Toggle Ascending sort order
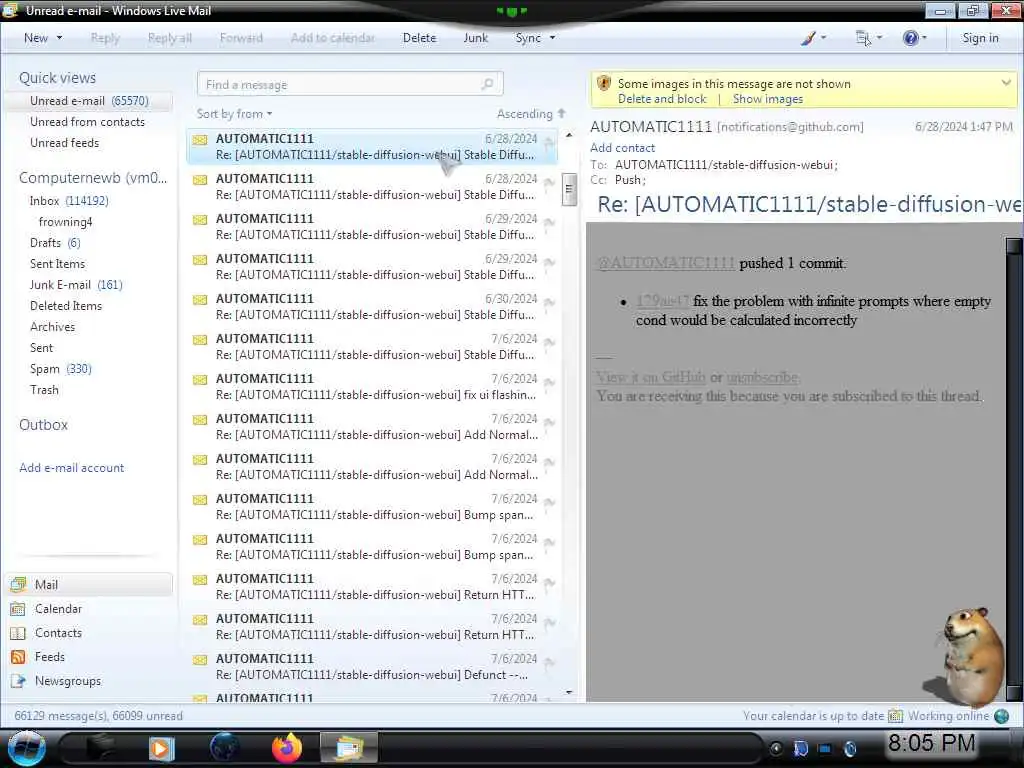This screenshot has height=768, width=1024. tap(531, 114)
